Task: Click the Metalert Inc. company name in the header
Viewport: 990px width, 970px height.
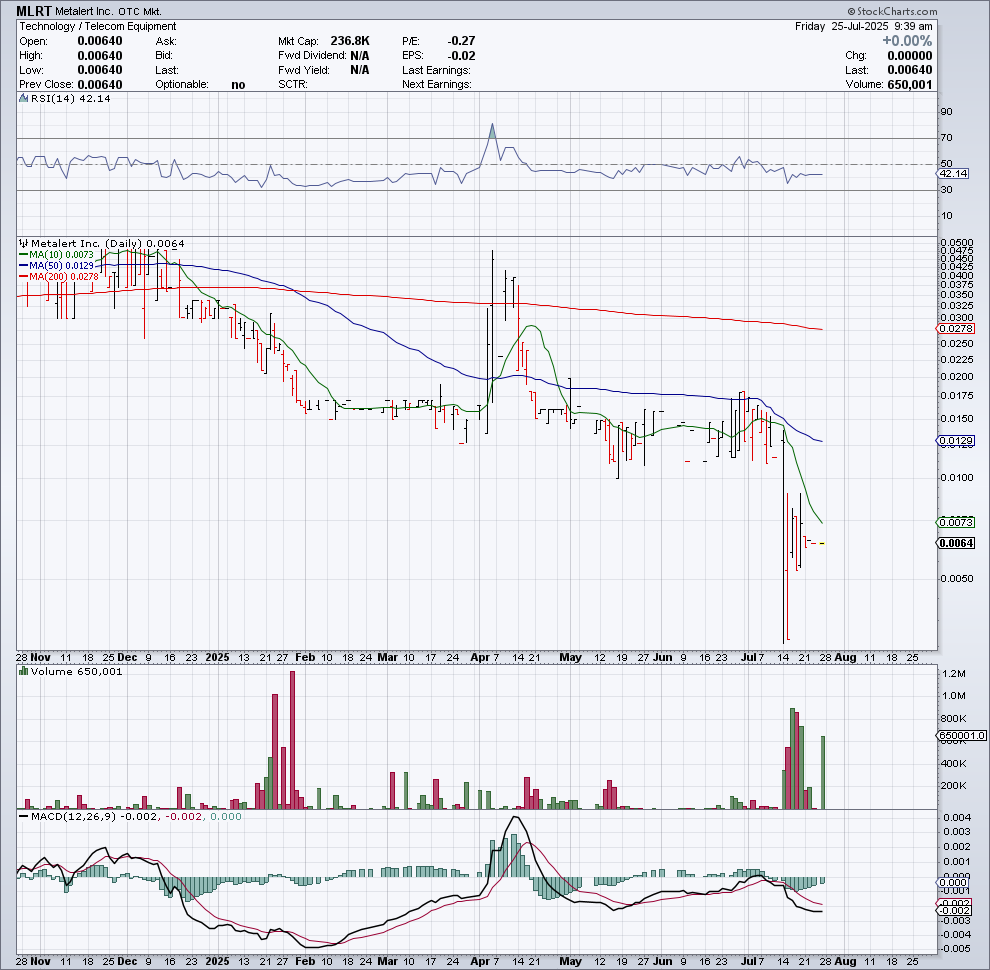Action: pyautogui.click(x=85, y=12)
